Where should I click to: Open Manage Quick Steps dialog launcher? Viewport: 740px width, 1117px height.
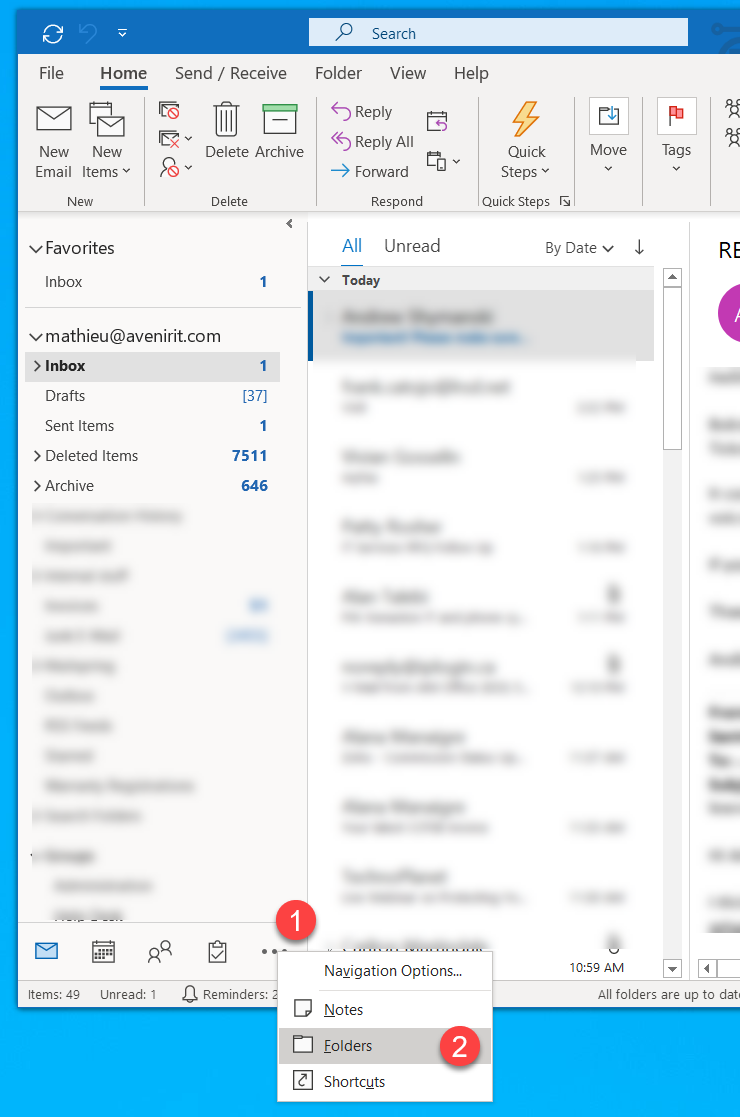(565, 202)
